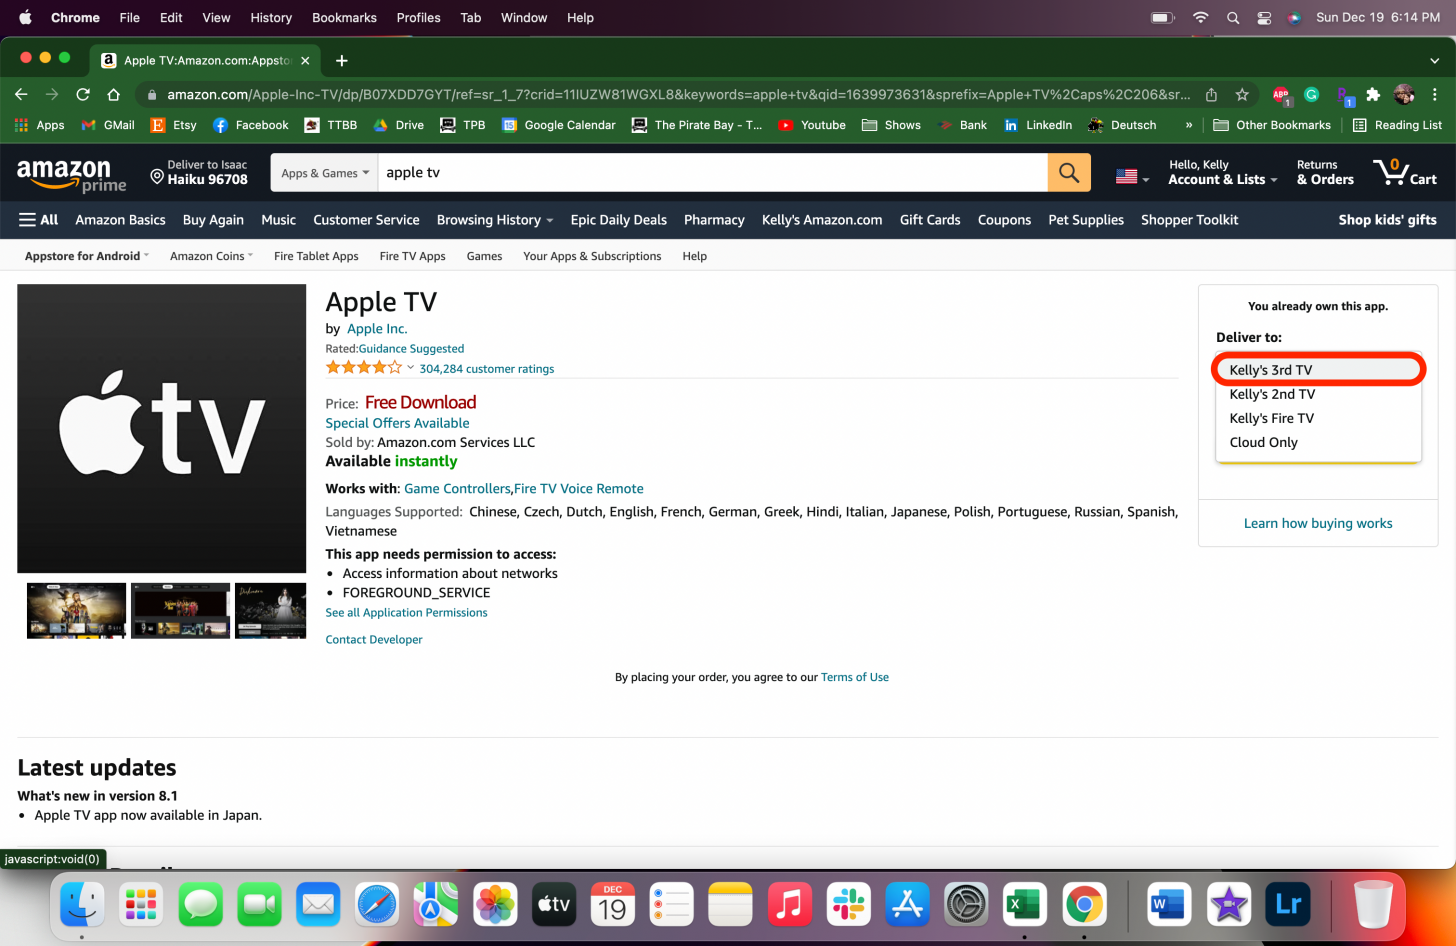
Task: Select the Cloud Only delivery option
Action: pos(1318,442)
